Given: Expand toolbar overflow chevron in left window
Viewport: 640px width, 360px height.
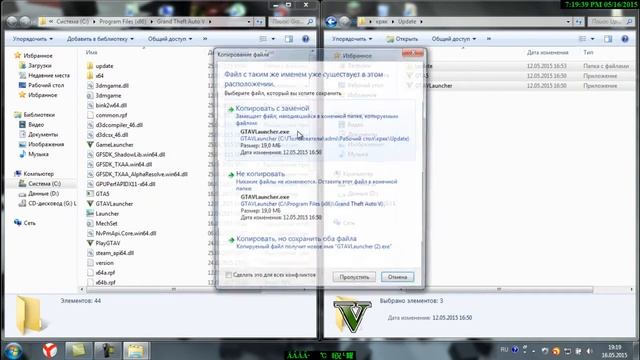Looking at the screenshot, I should (x=205, y=39).
